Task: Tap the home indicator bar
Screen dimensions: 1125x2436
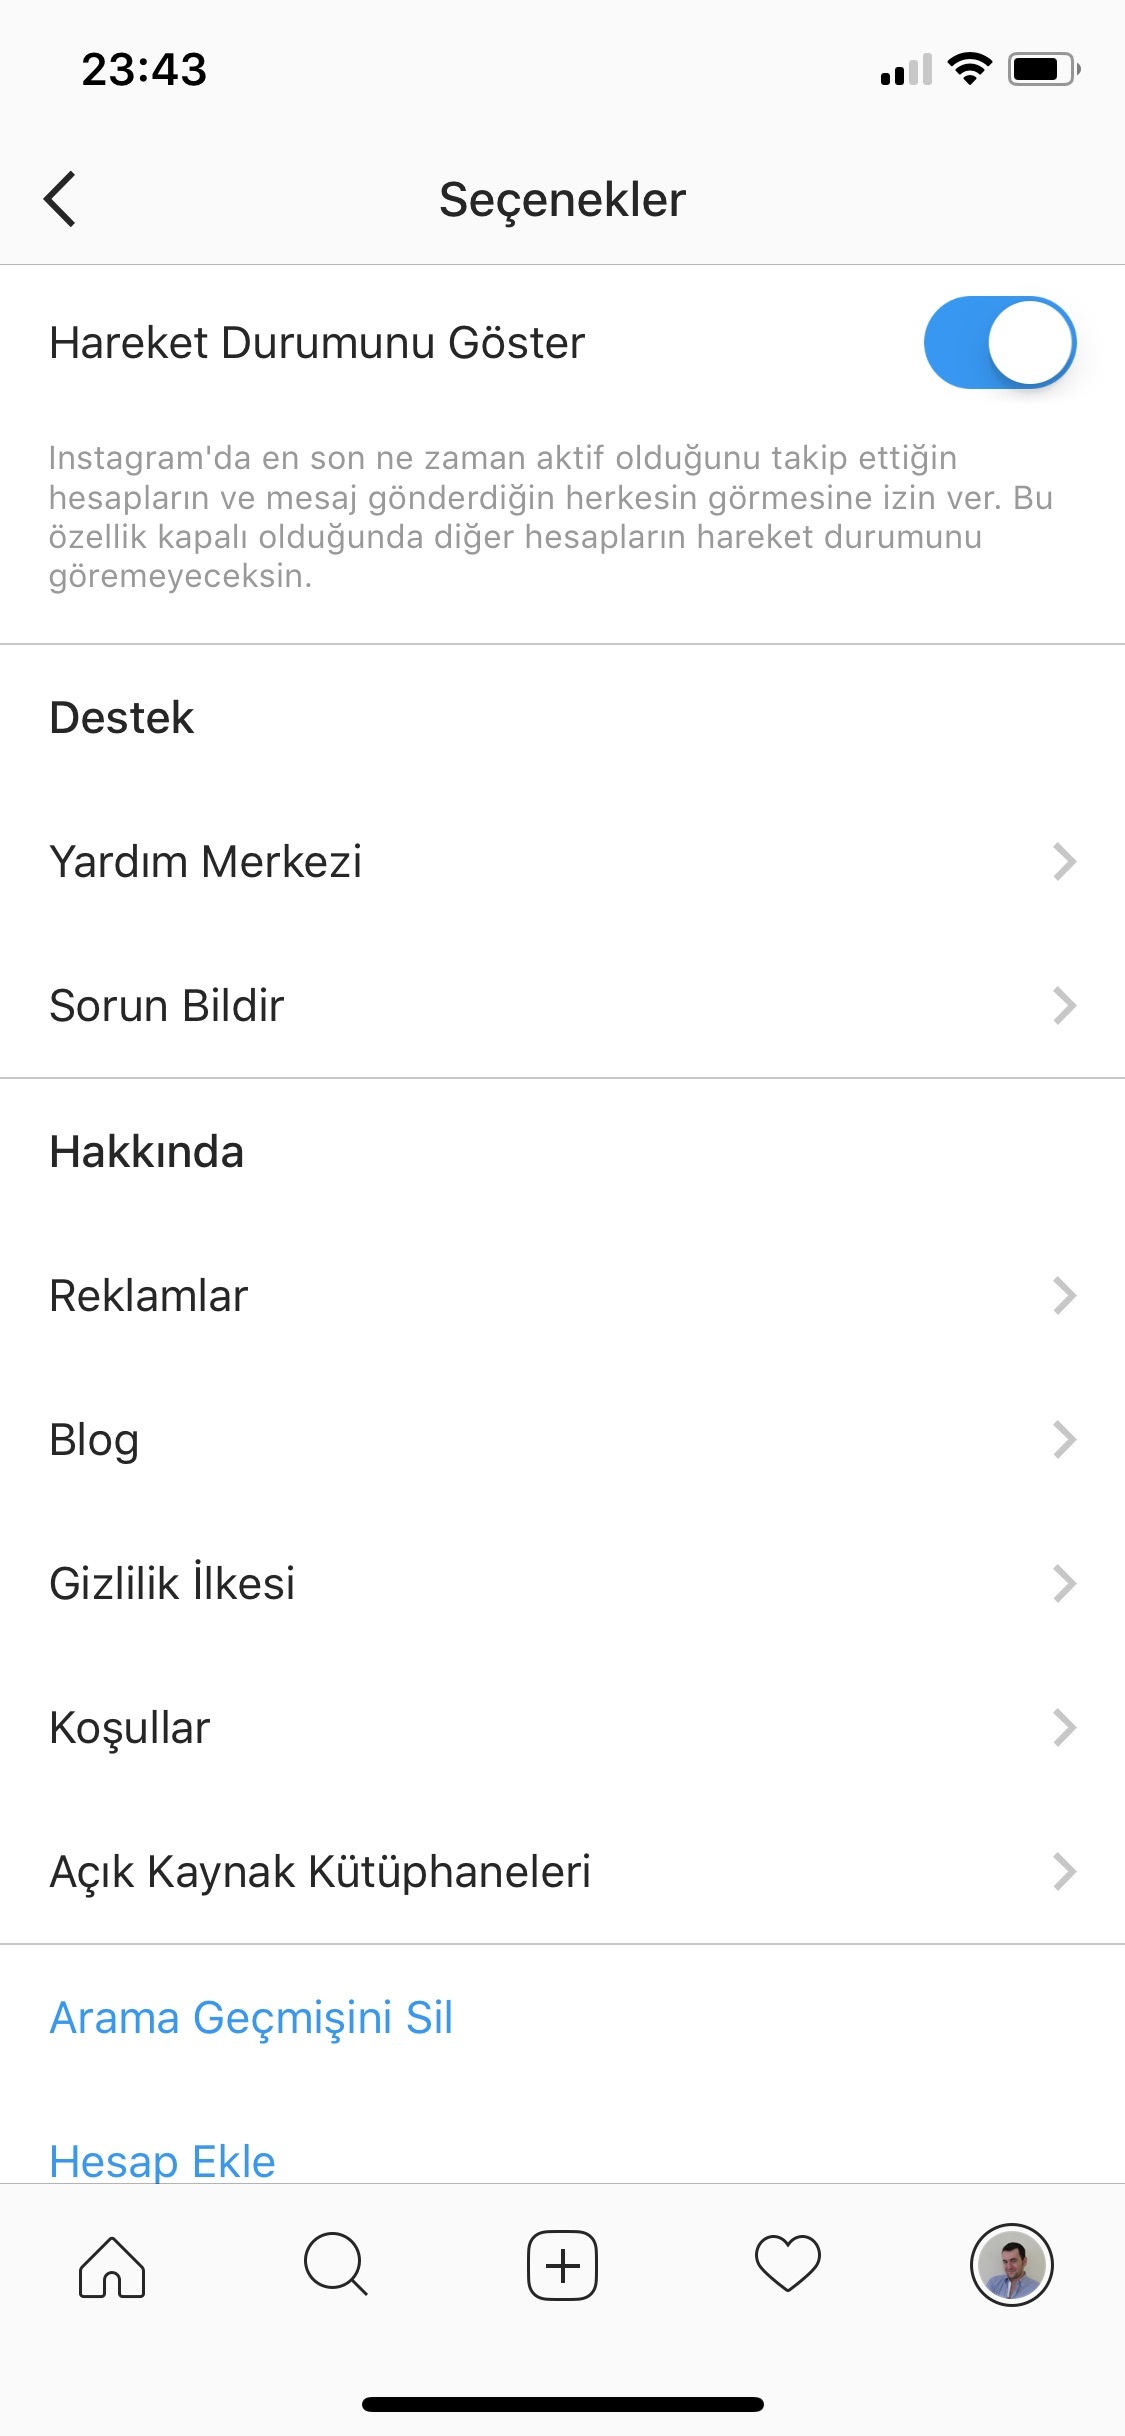Action: [563, 2404]
